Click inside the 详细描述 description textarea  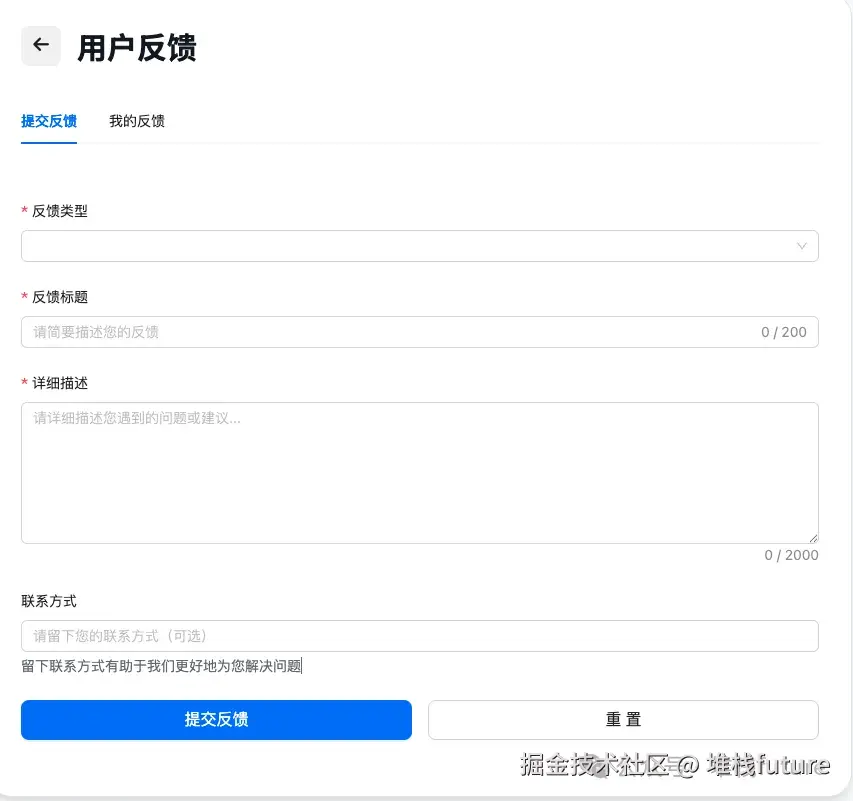420,470
